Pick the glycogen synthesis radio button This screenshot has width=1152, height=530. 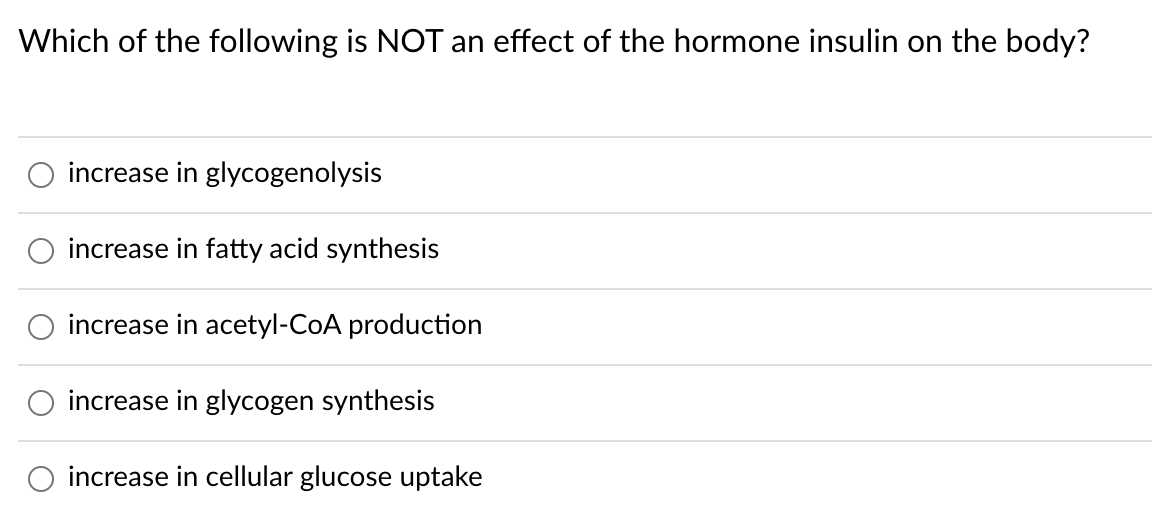(40, 403)
